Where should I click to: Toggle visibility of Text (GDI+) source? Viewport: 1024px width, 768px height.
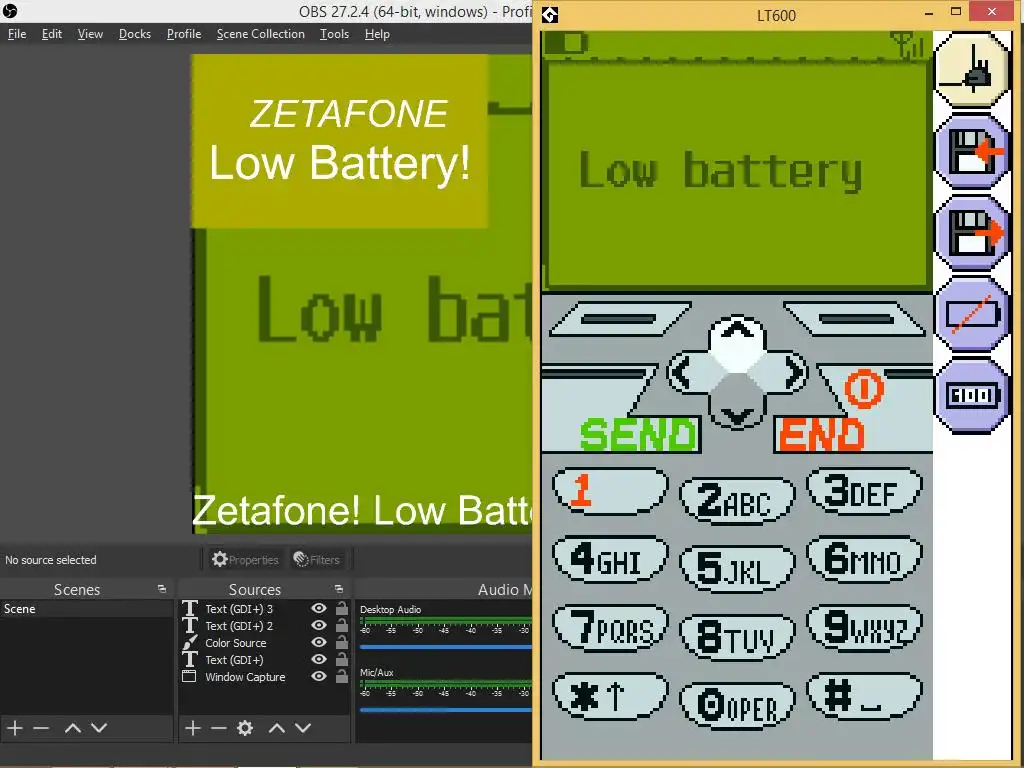click(319, 659)
